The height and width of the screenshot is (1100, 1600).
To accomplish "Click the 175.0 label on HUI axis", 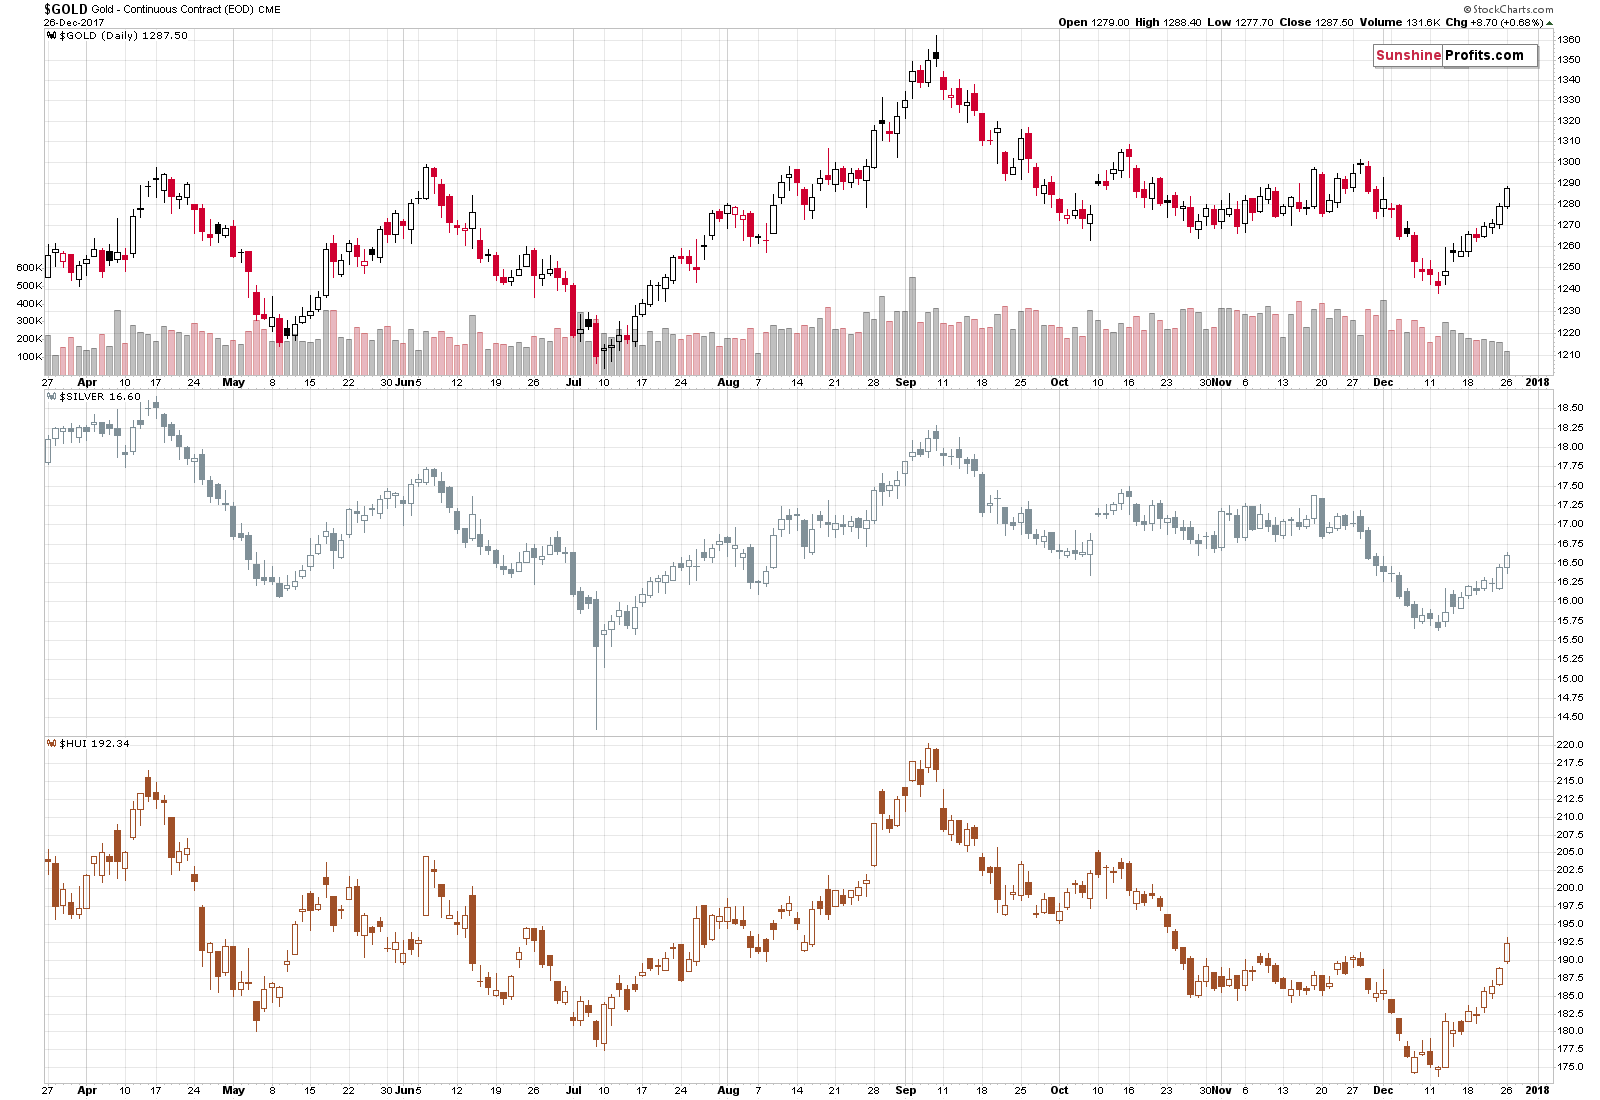I will tap(1570, 1067).
